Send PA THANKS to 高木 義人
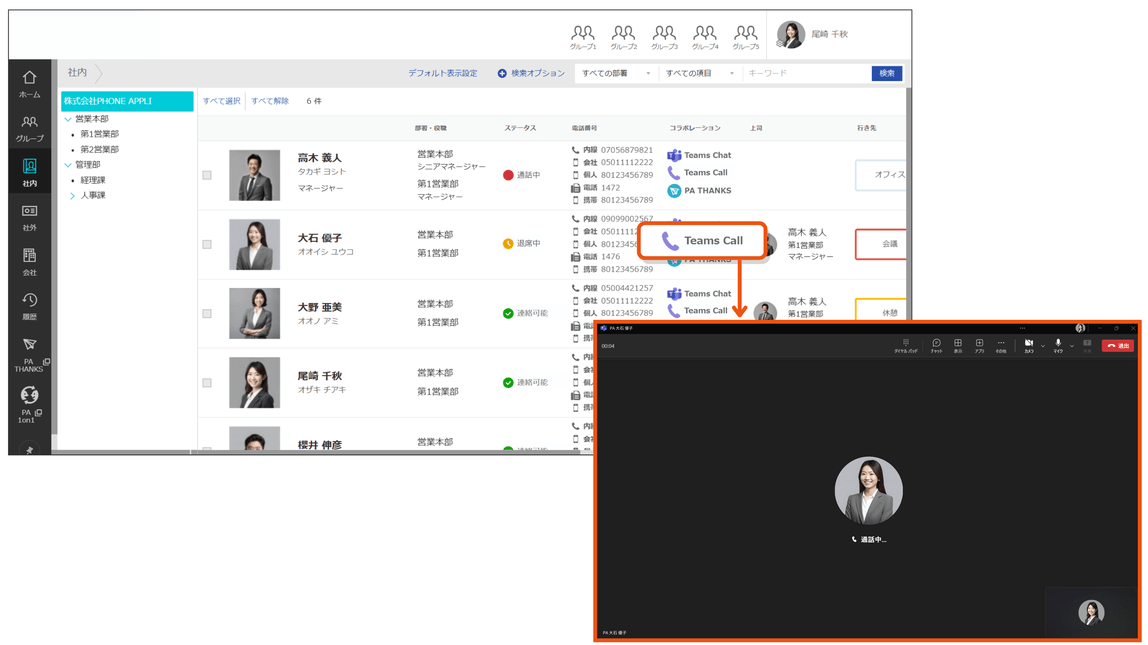The height and width of the screenshot is (645, 1148). click(x=699, y=190)
